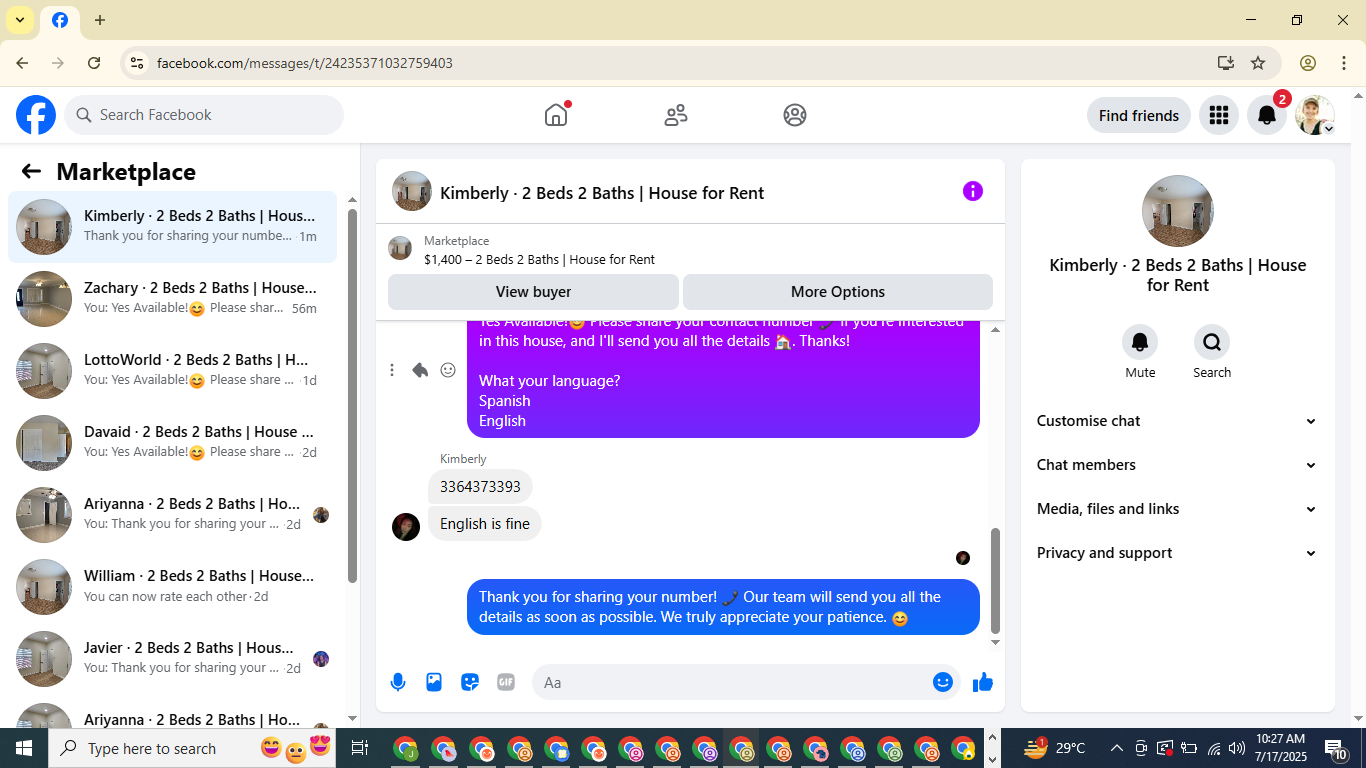
Task: Search in conversation magnifier icon
Action: (1212, 342)
